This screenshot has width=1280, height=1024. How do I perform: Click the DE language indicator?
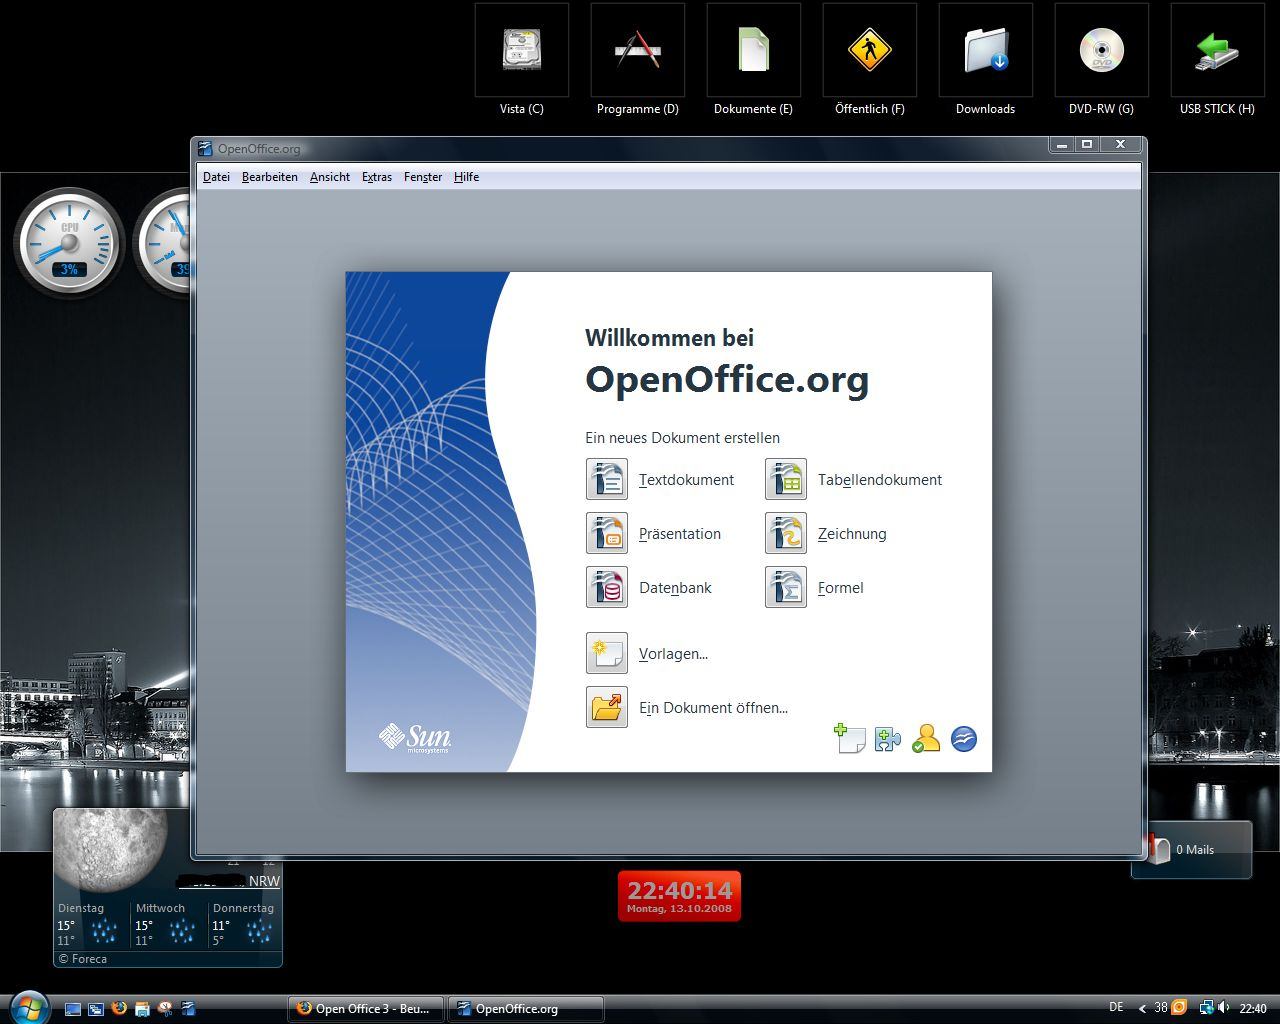click(x=1116, y=1007)
